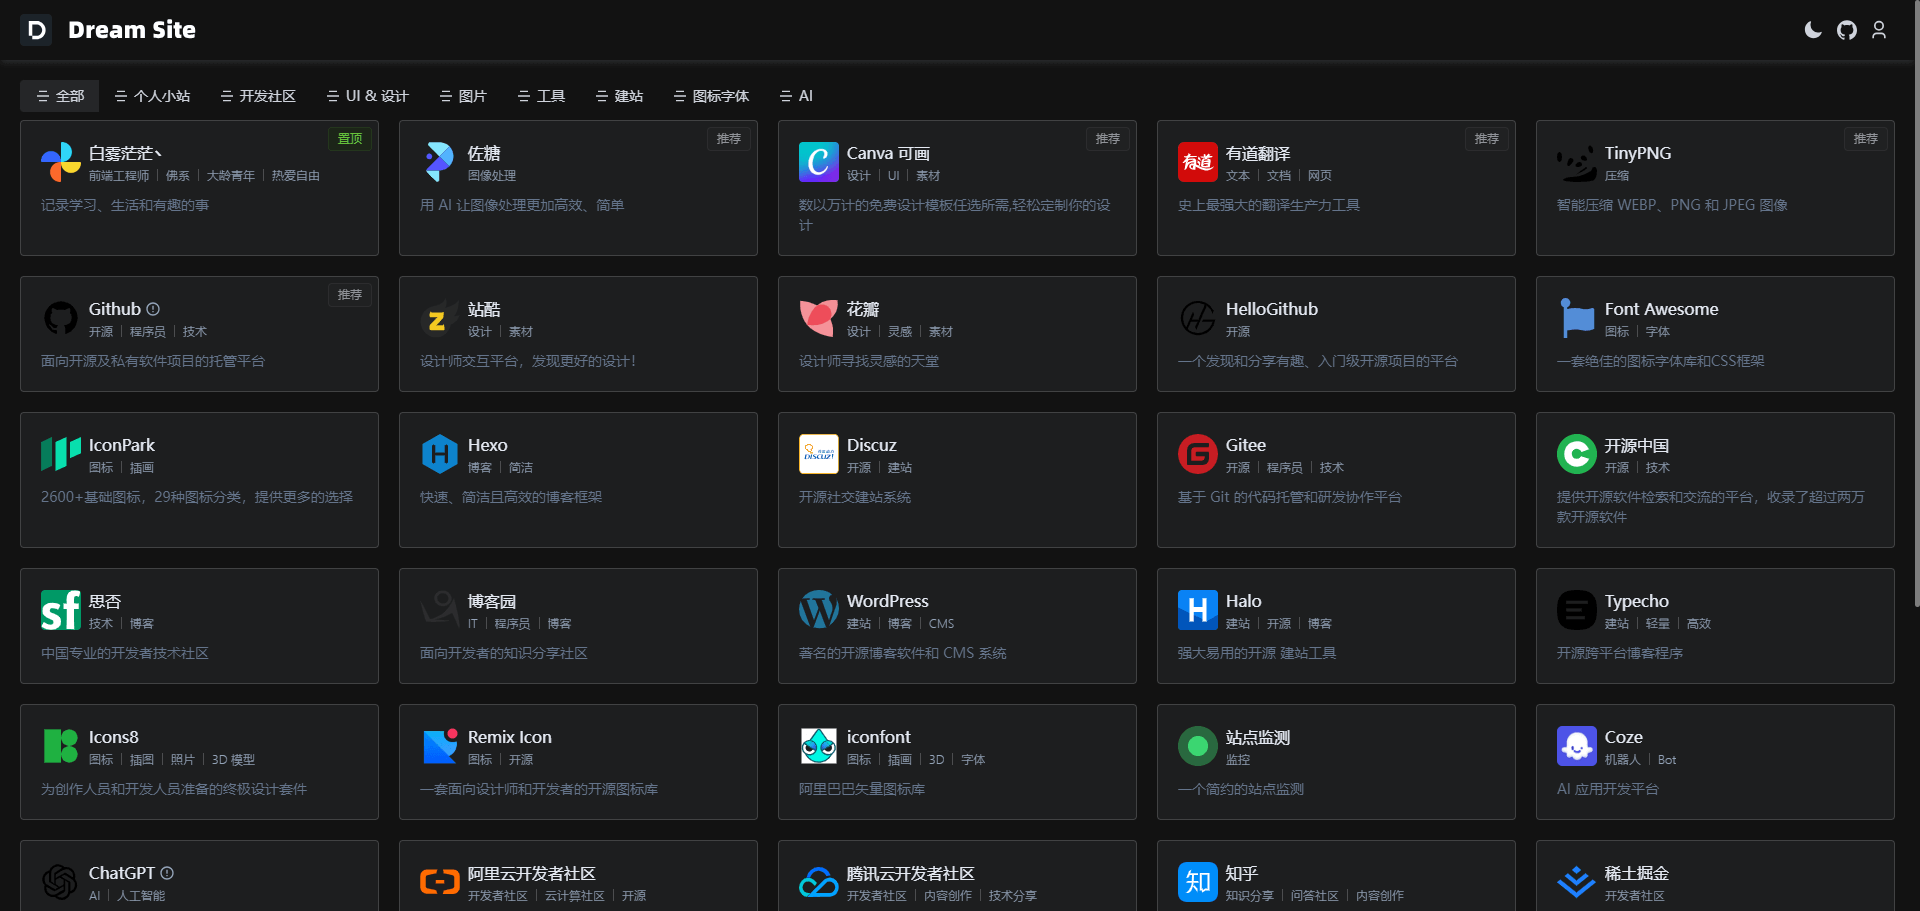
Task: Open the Font Awesome title link
Action: coord(1662,309)
